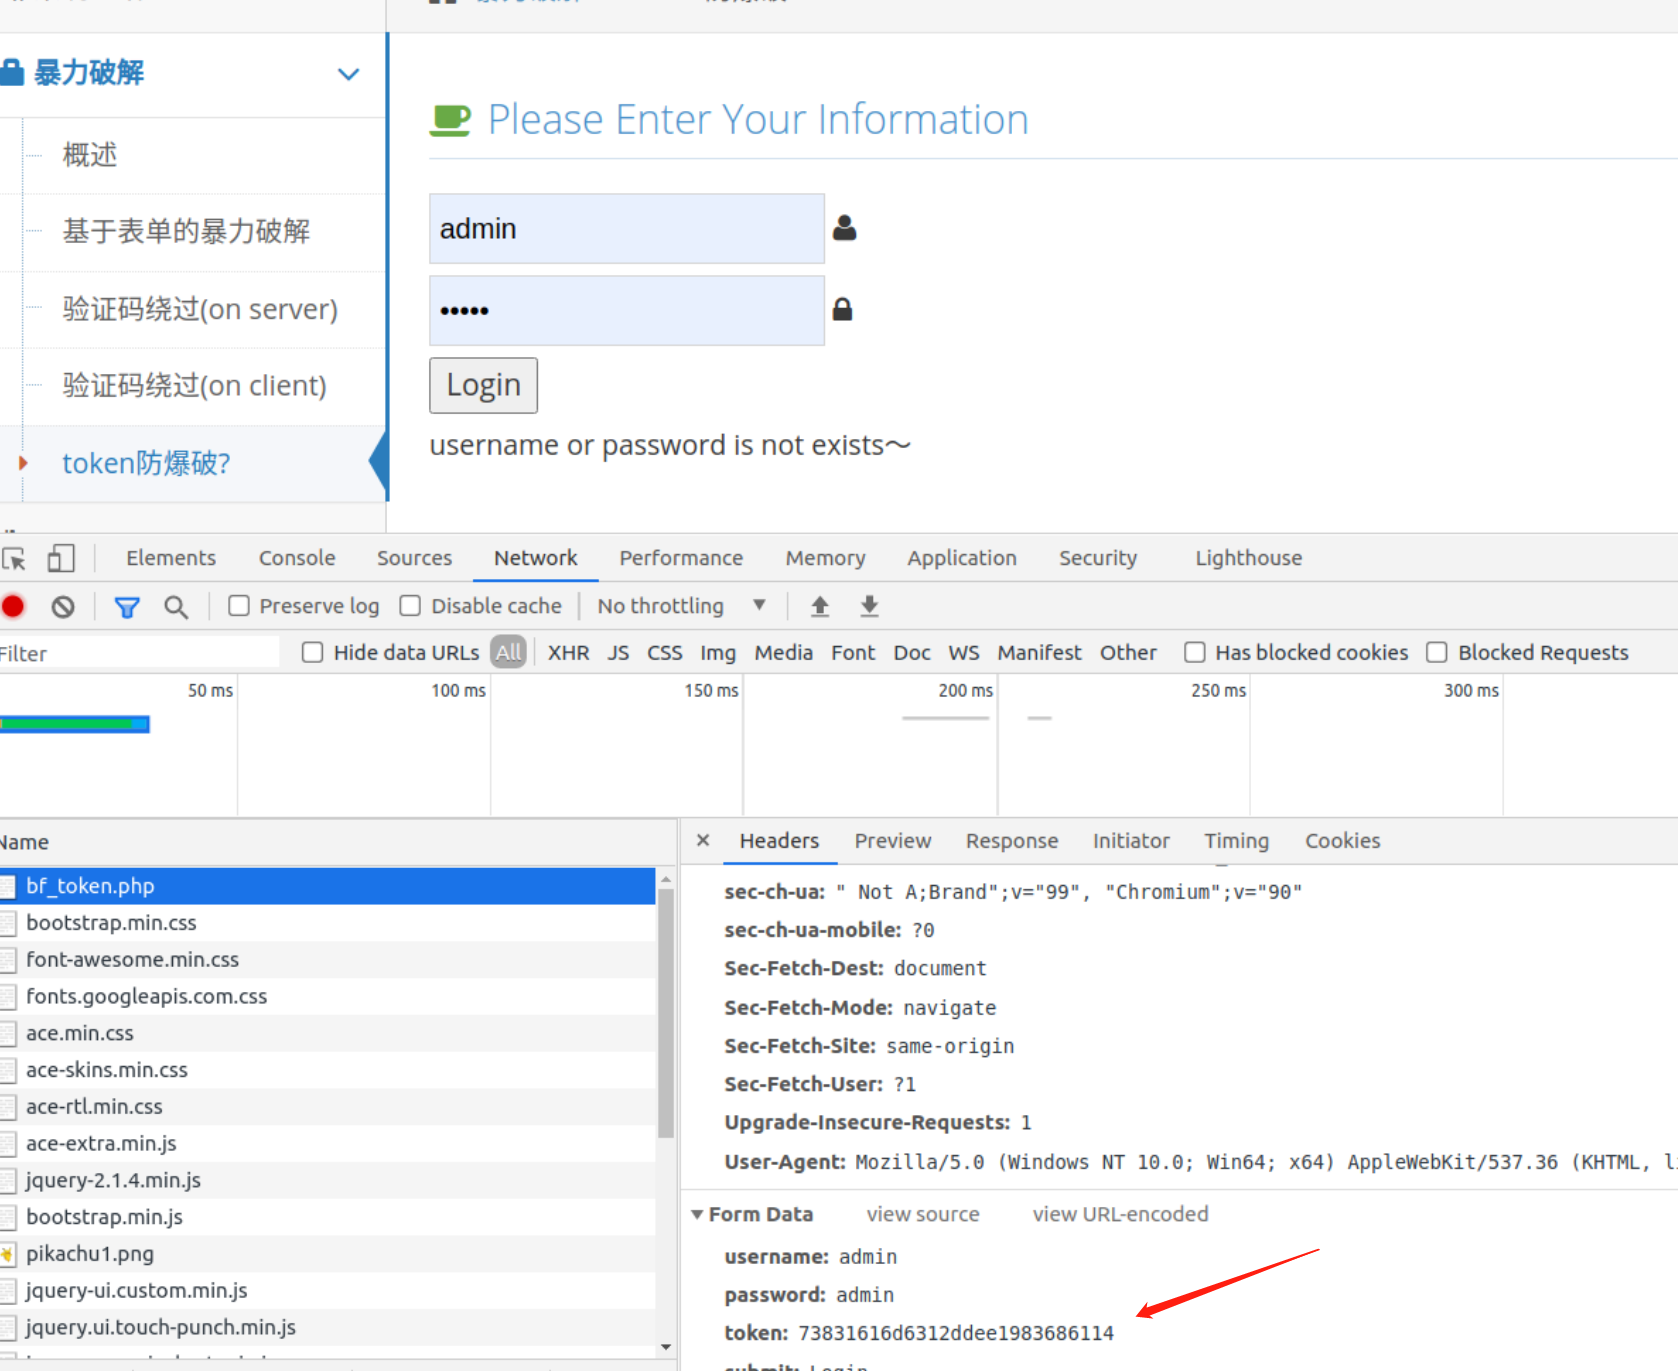1678x1371 pixels.
Task: Switch to the Memory tab
Action: (826, 558)
